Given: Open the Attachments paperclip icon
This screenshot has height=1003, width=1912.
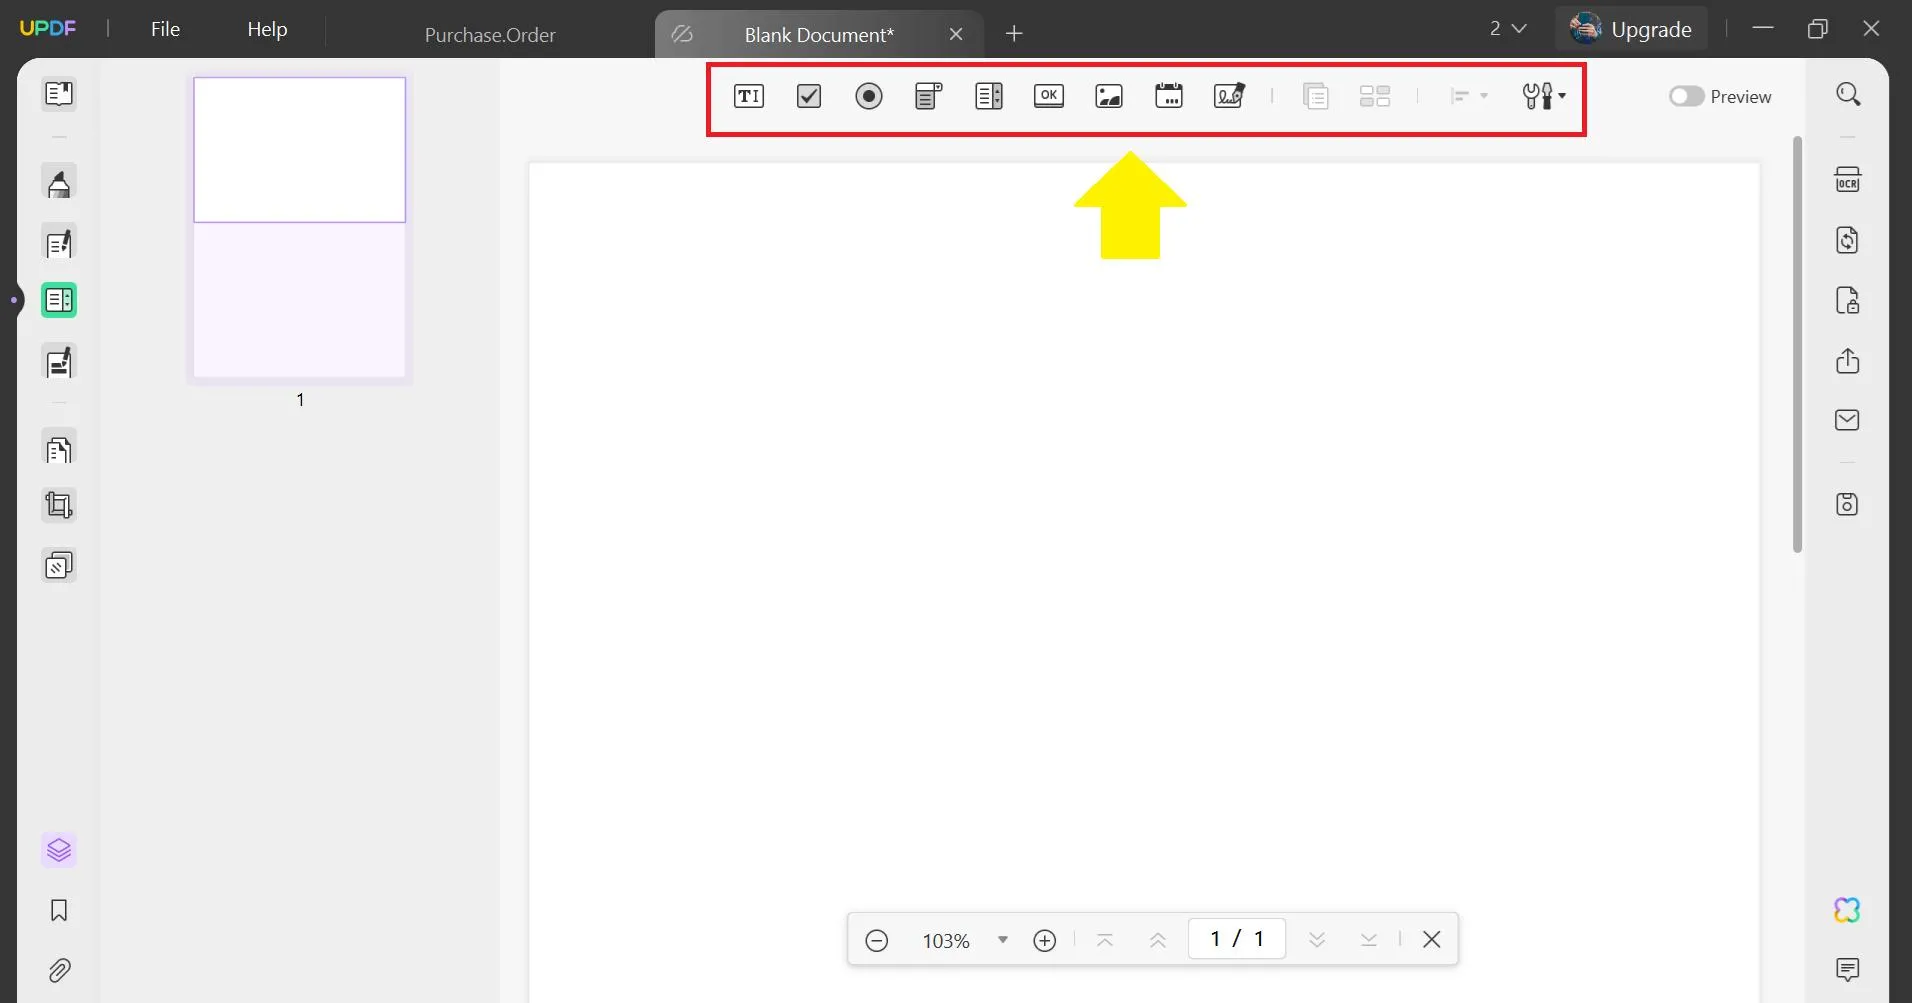Looking at the screenshot, I should (x=59, y=970).
